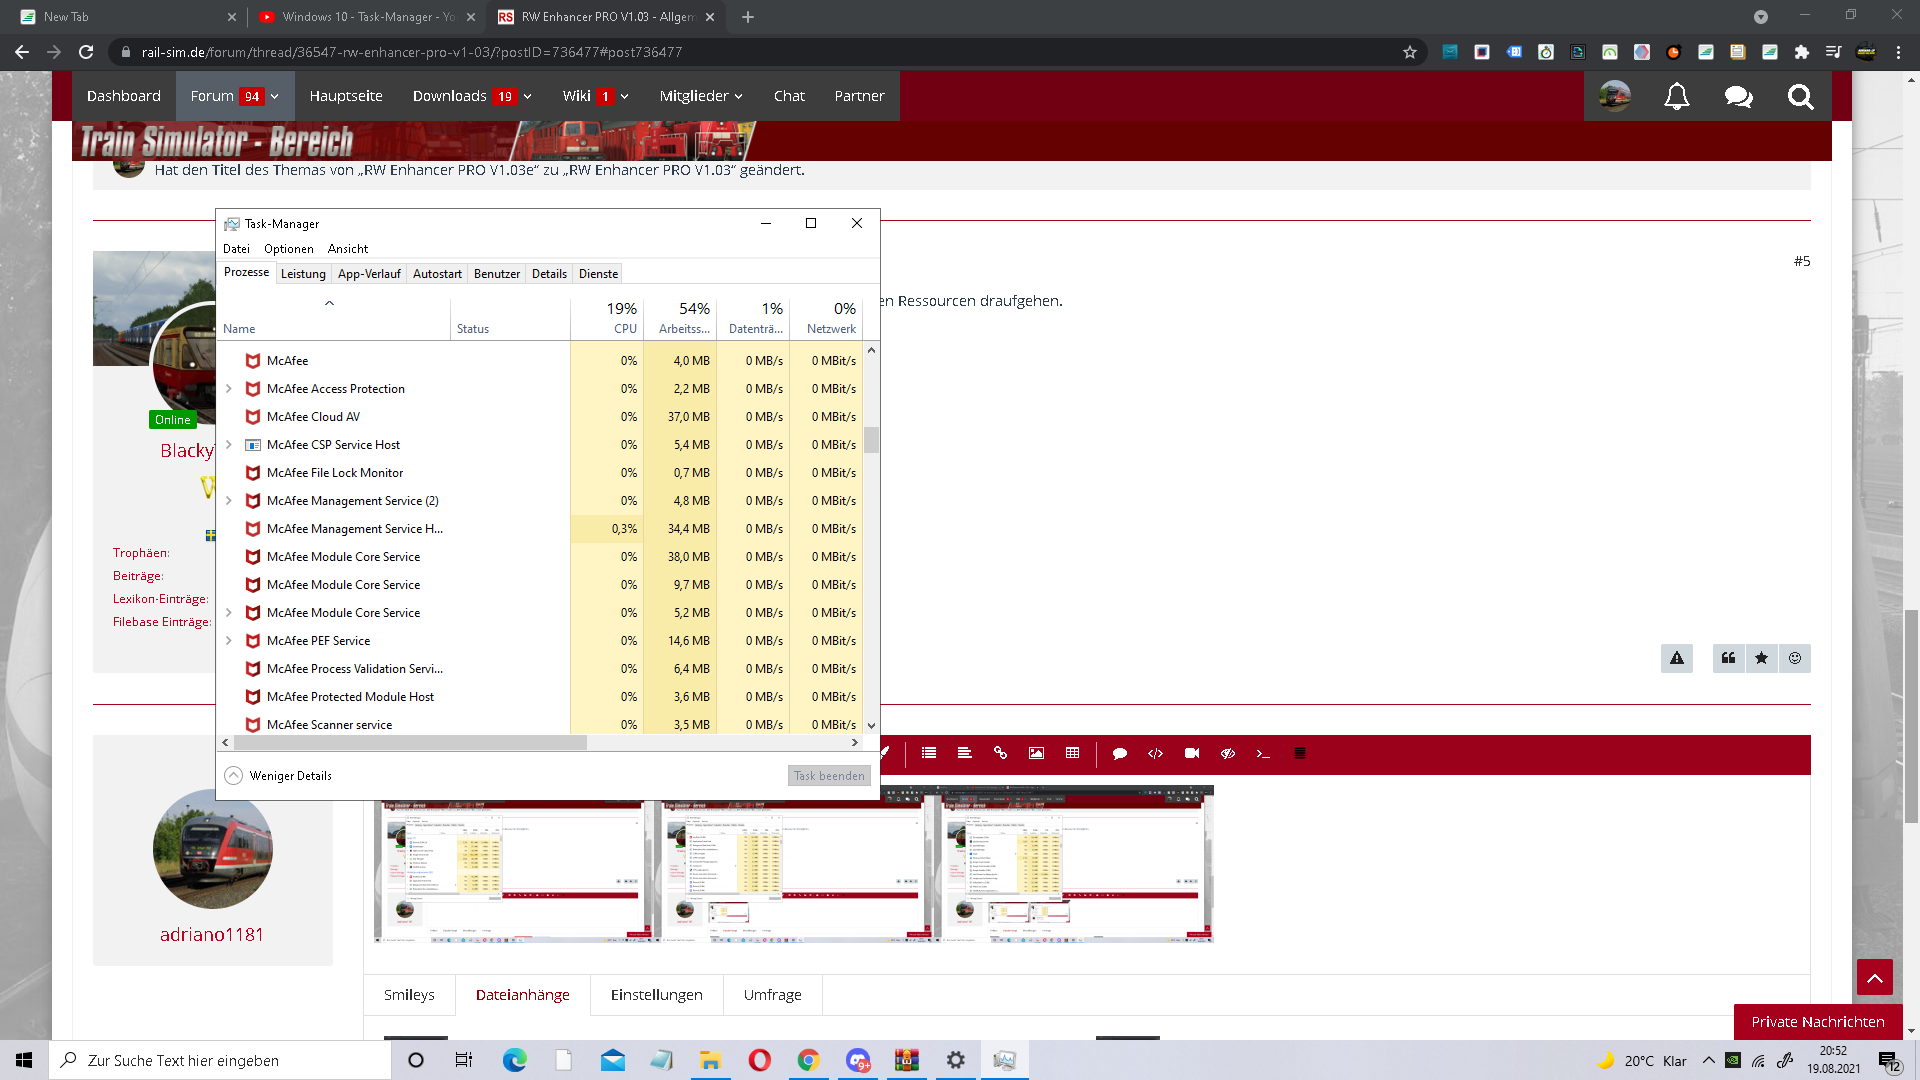Click the quote icon on post #5
This screenshot has height=1080, width=1920.
(x=1728, y=658)
